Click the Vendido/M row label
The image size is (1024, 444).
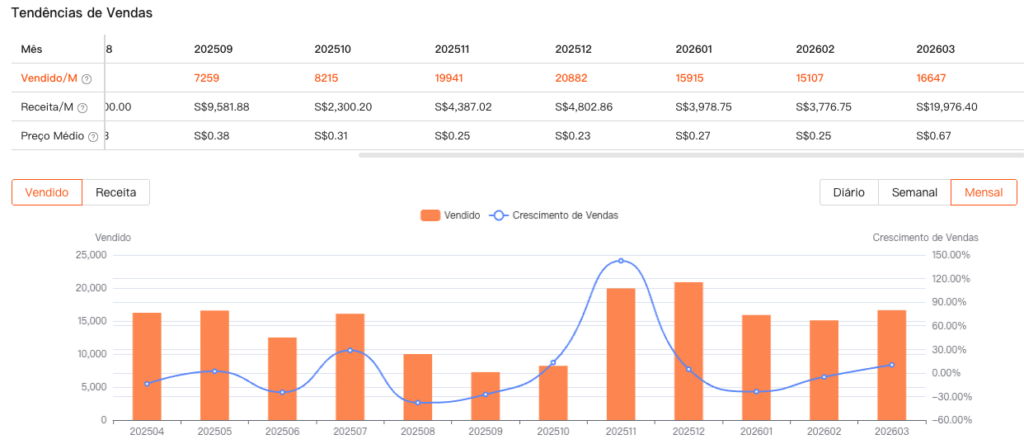pos(48,79)
